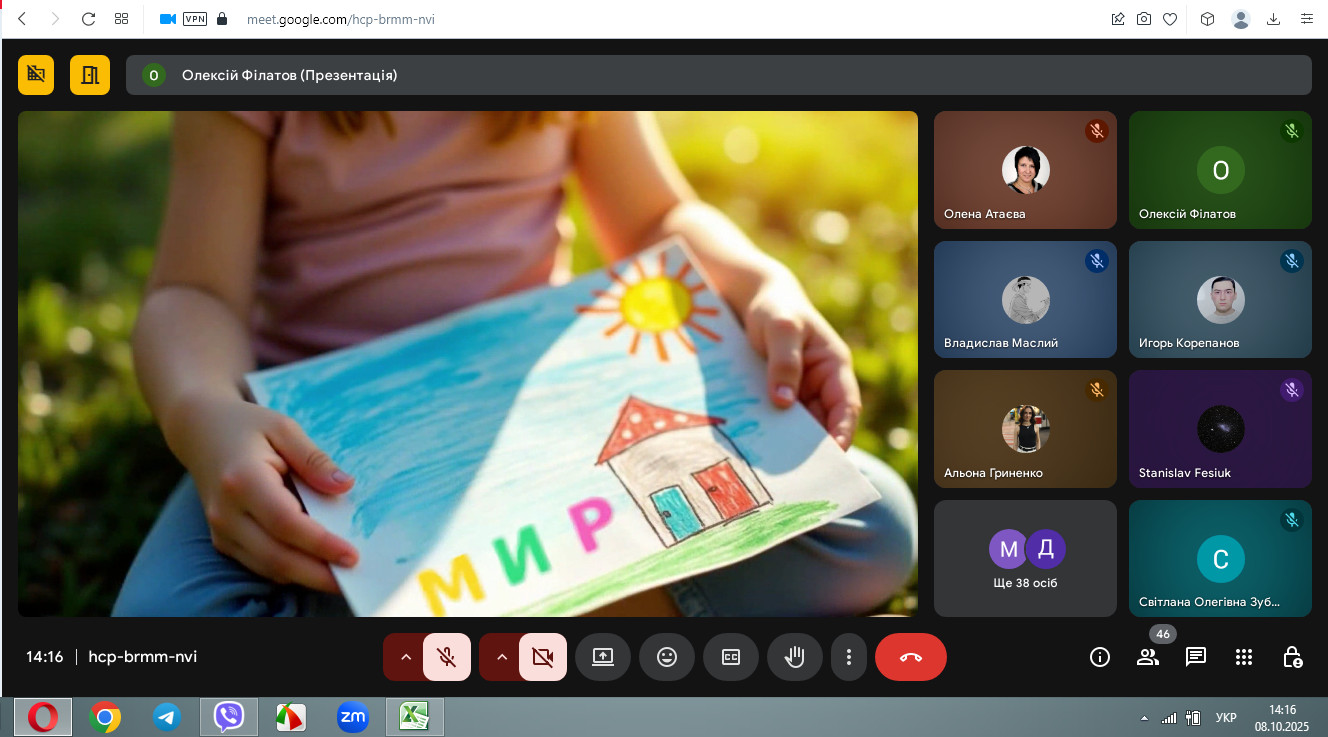Open the "Ще 38 осіб" participants tile

point(1025,558)
